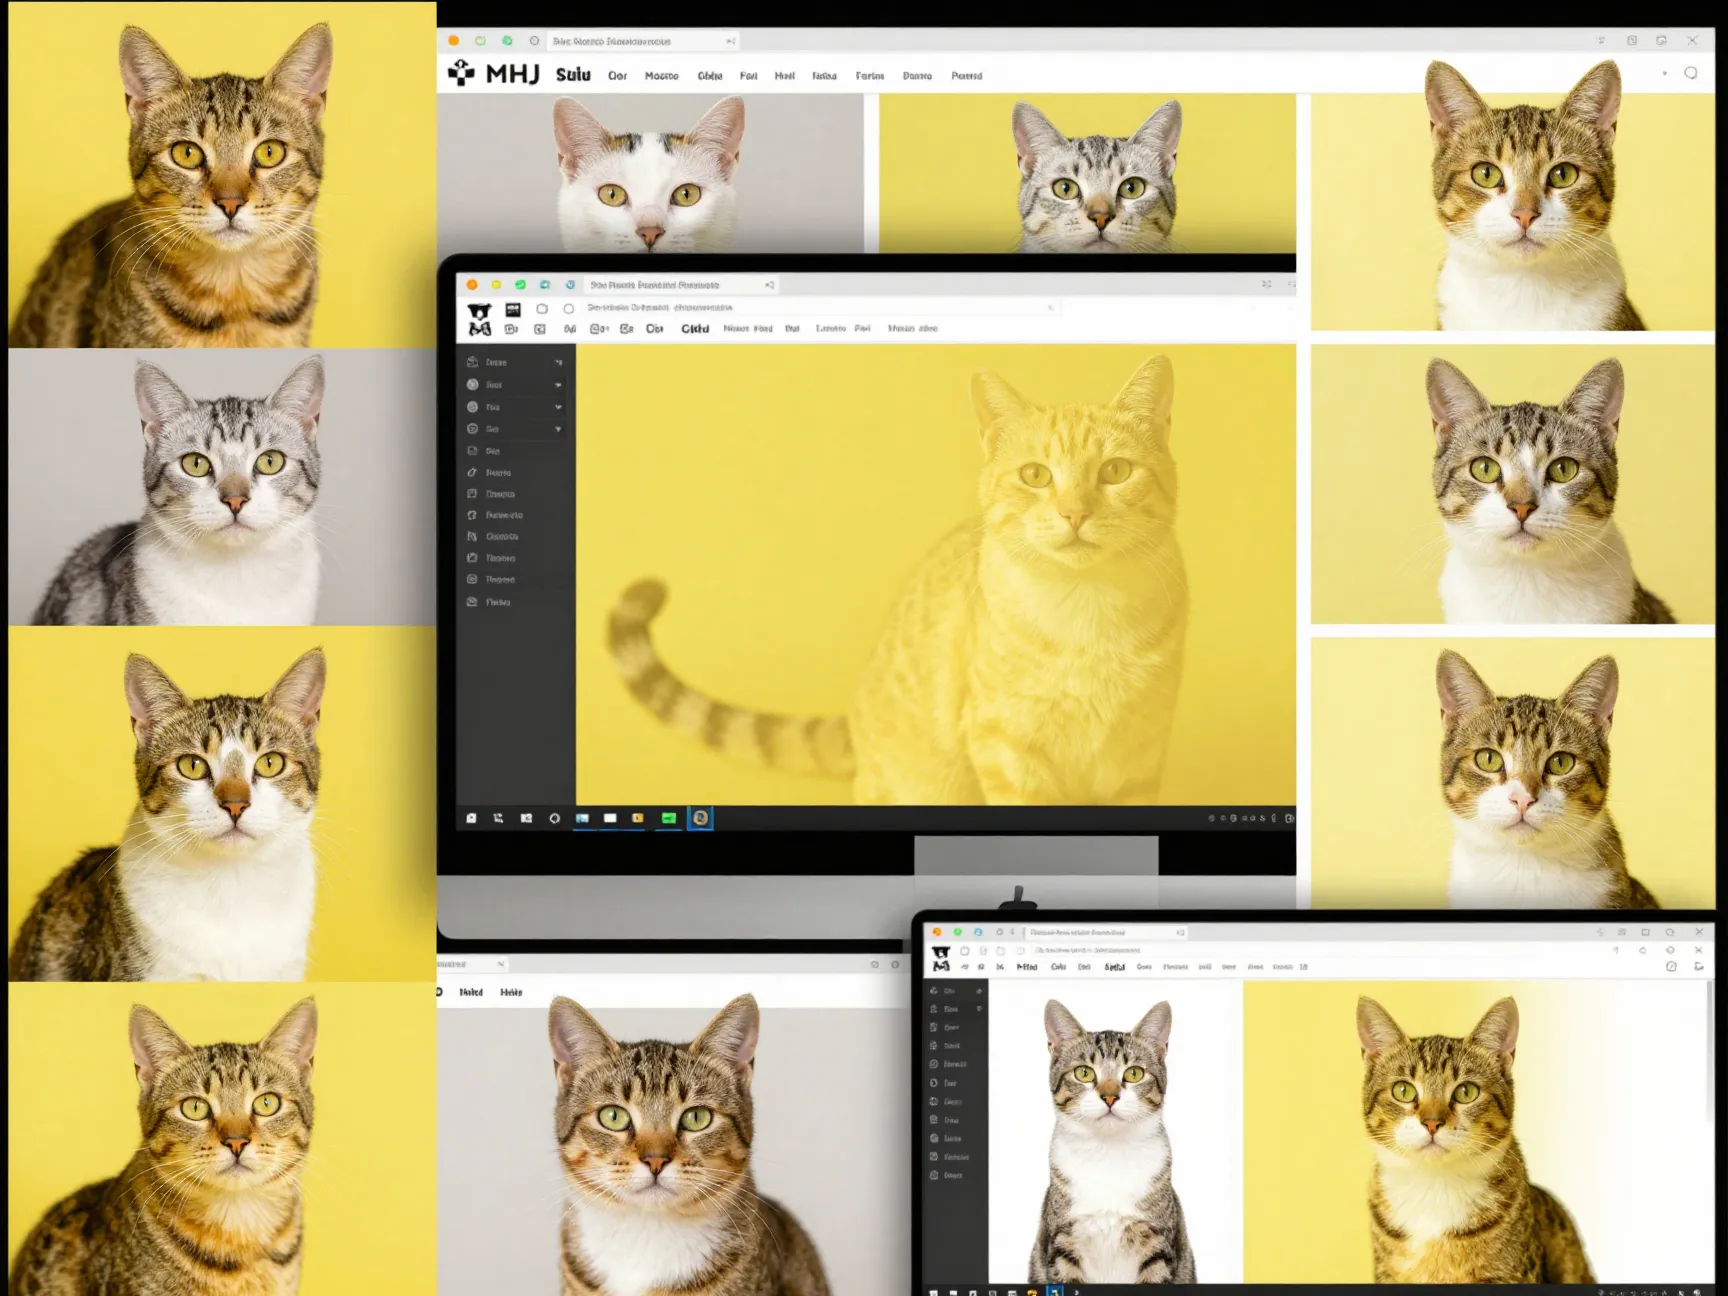Viewport: 1728px width, 1296px height.
Task: Click the cat logo in bottom-right window toolbar
Action: point(941,958)
